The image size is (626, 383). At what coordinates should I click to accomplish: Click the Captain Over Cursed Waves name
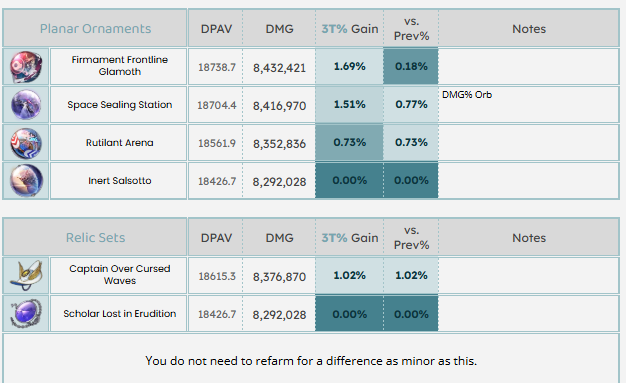120,274
